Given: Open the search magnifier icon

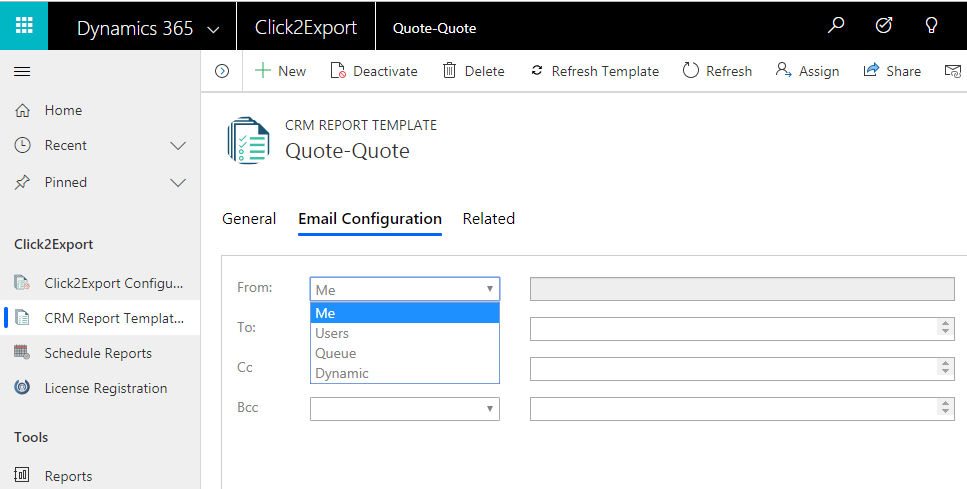Looking at the screenshot, I should tap(836, 25).
